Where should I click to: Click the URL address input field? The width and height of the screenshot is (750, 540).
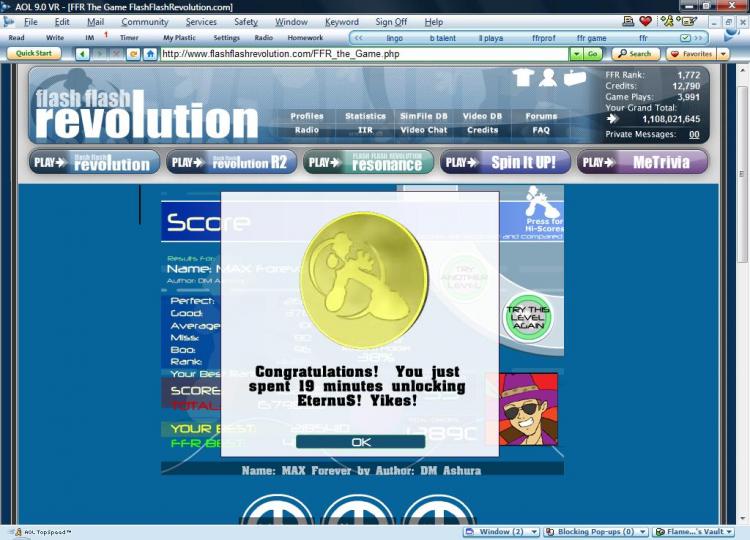pyautogui.click(x=364, y=54)
